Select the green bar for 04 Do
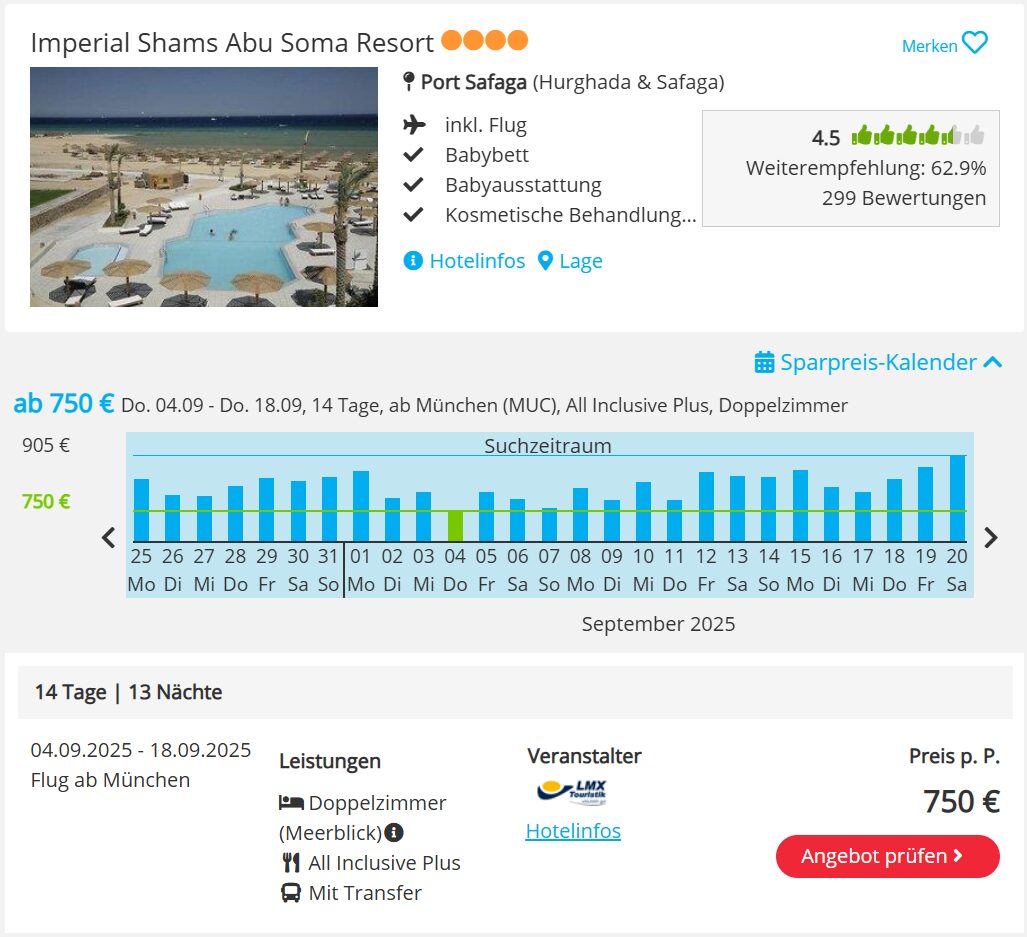Screen dimensions: 1027x937 tap(455, 526)
